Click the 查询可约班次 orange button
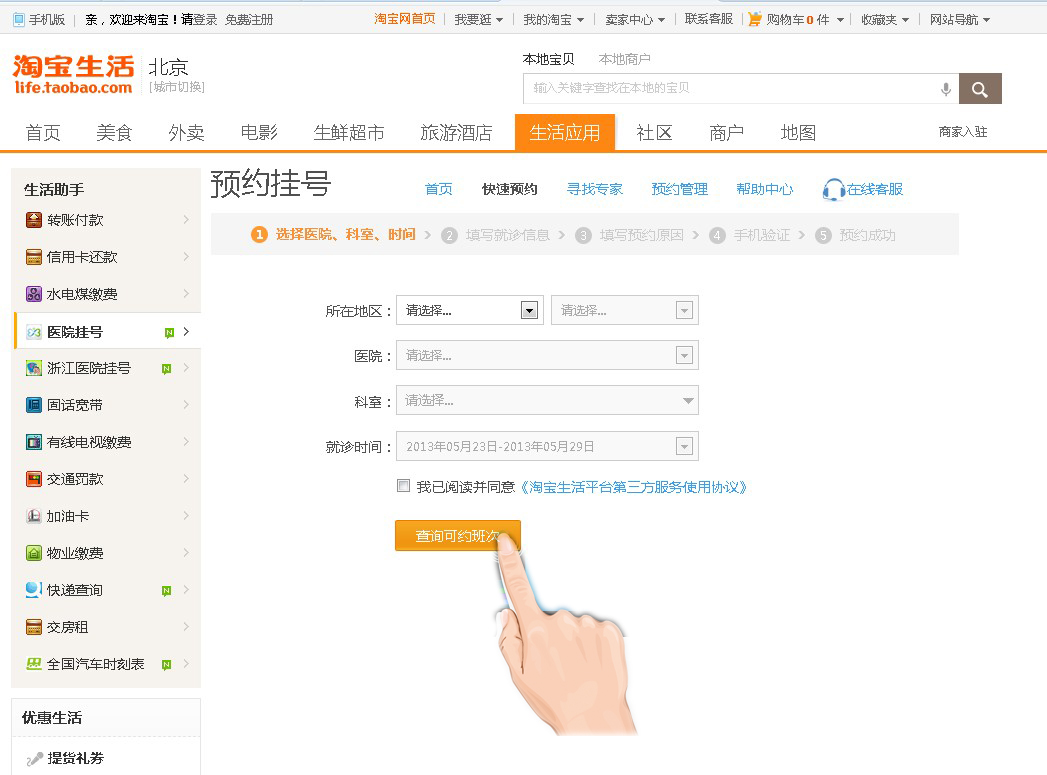This screenshot has height=775, width=1047. tap(457, 536)
